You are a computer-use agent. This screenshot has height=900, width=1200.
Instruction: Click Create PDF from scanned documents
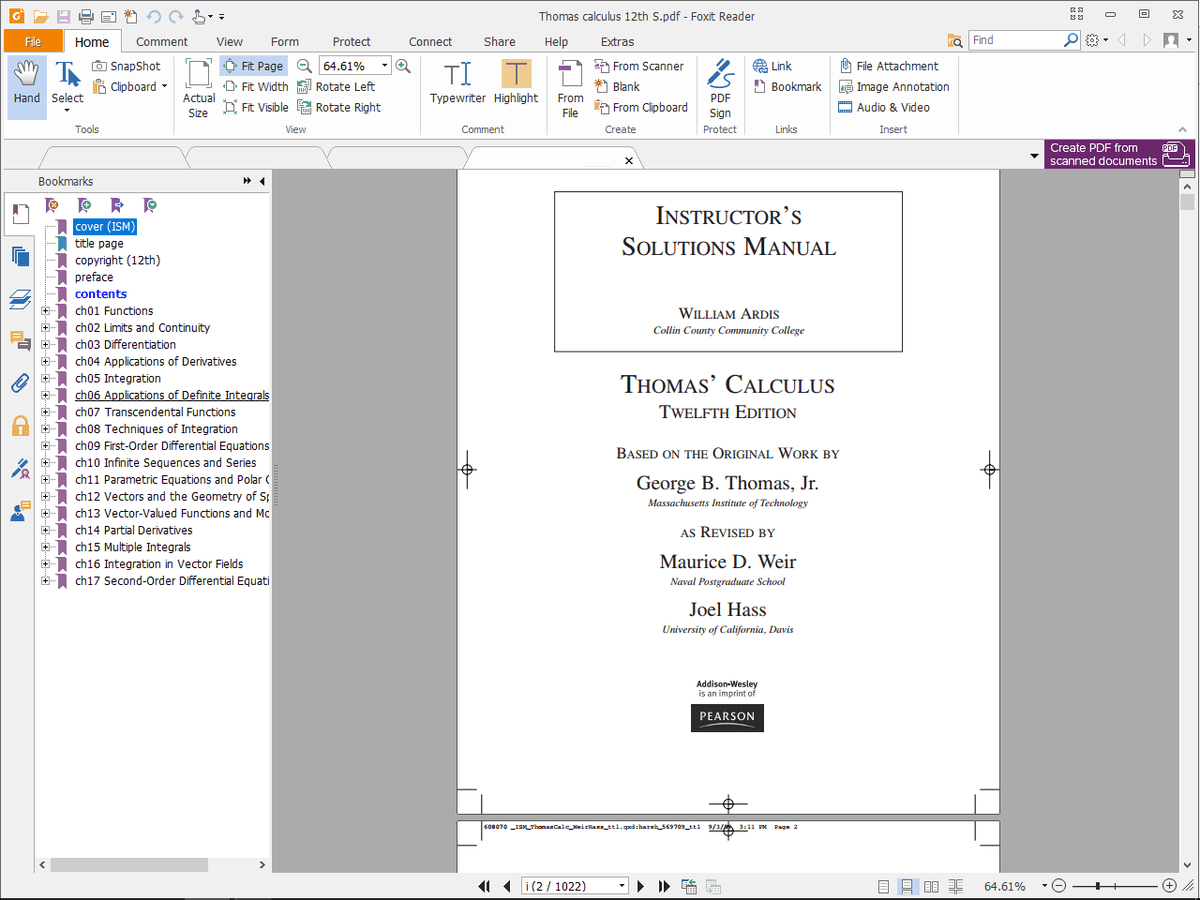(x=1117, y=154)
